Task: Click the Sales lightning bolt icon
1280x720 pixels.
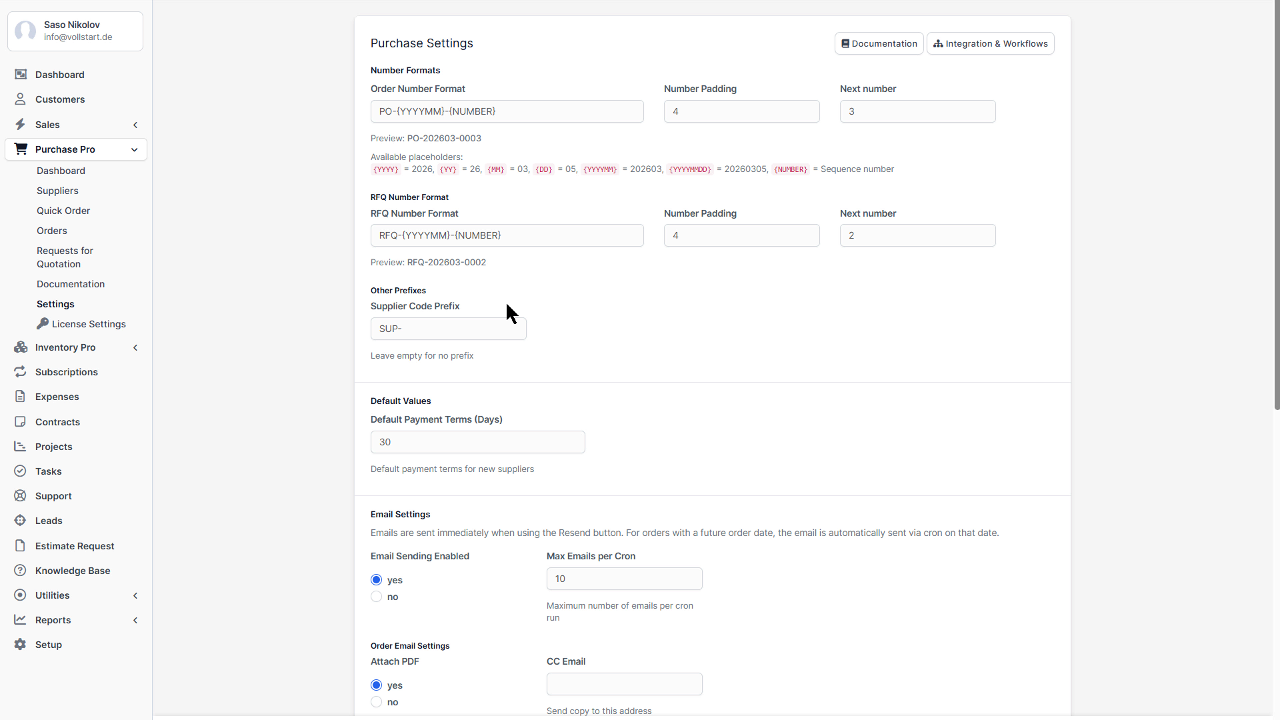Action: pyautogui.click(x=20, y=124)
